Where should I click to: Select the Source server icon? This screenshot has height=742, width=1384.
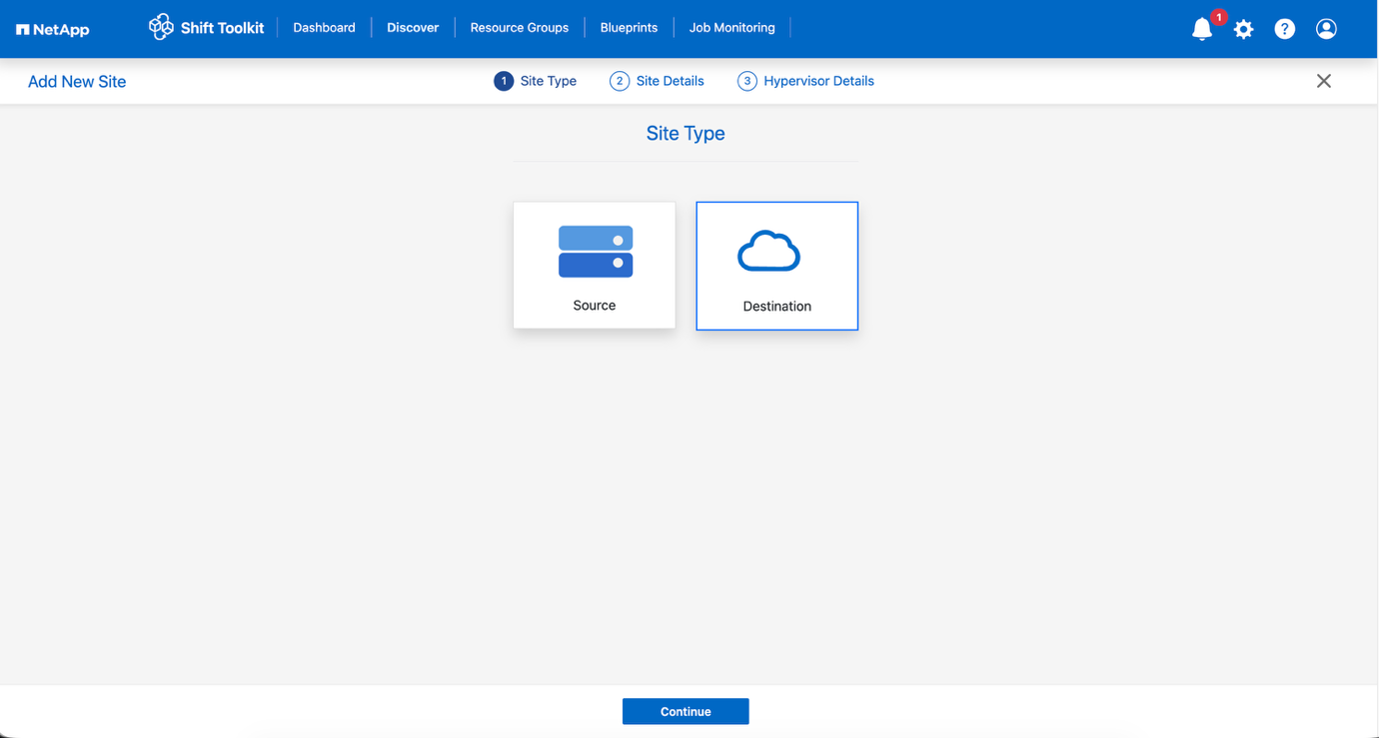coord(594,251)
